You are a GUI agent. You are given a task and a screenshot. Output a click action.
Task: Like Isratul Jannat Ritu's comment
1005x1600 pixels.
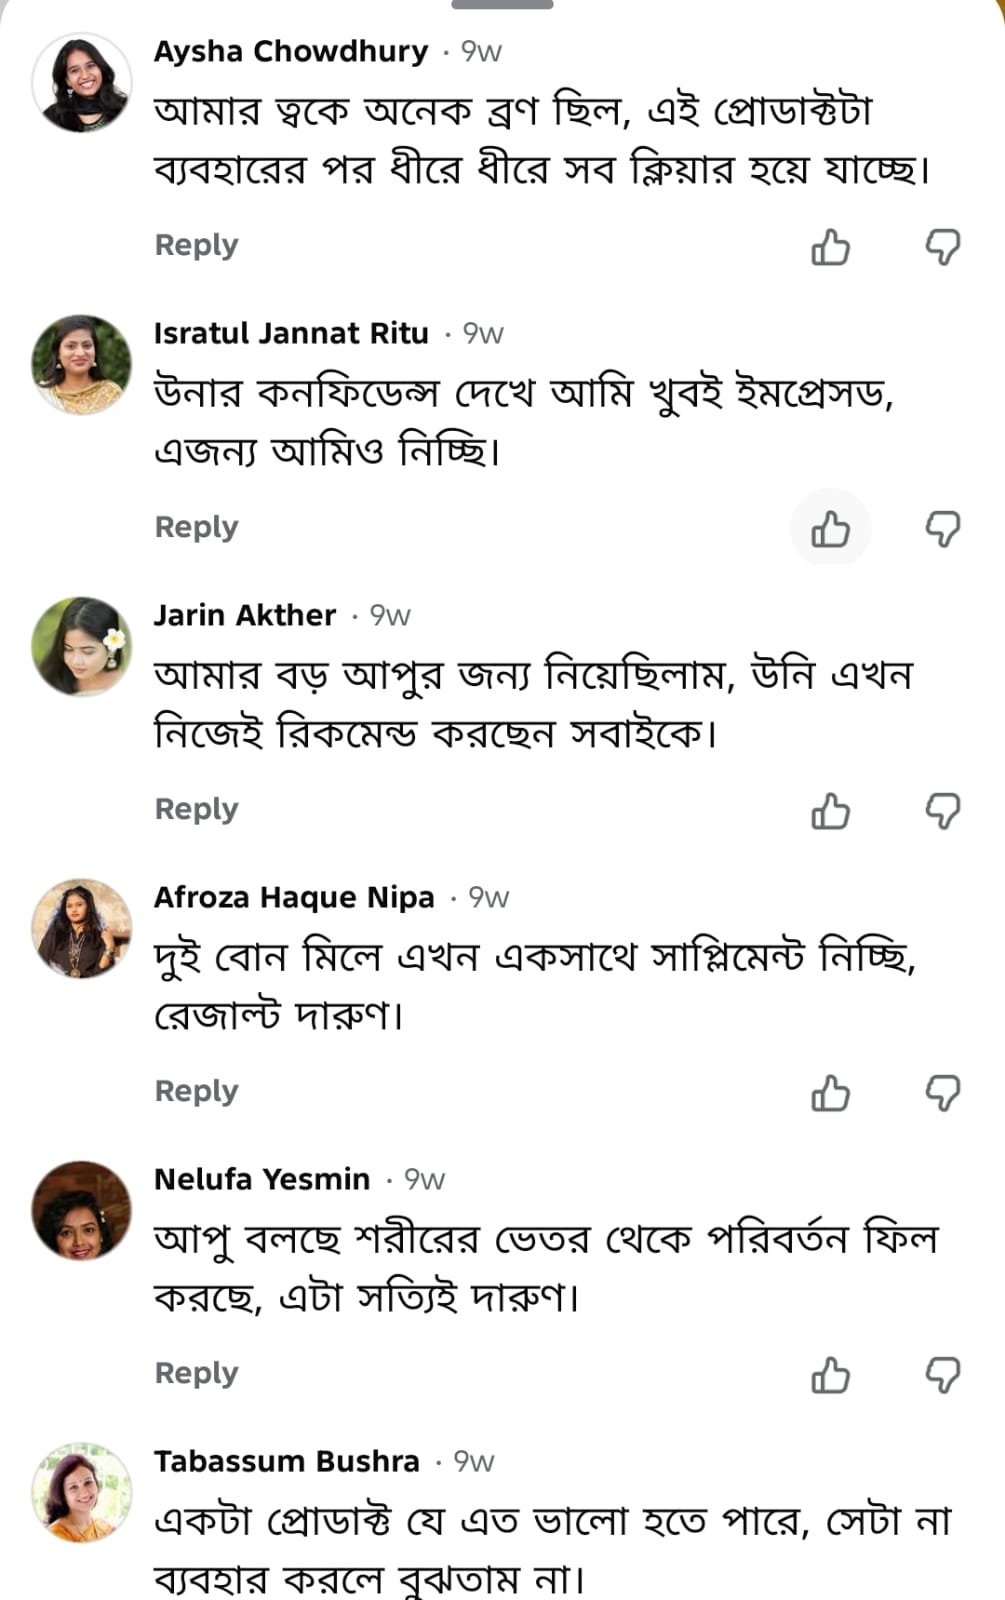point(830,528)
